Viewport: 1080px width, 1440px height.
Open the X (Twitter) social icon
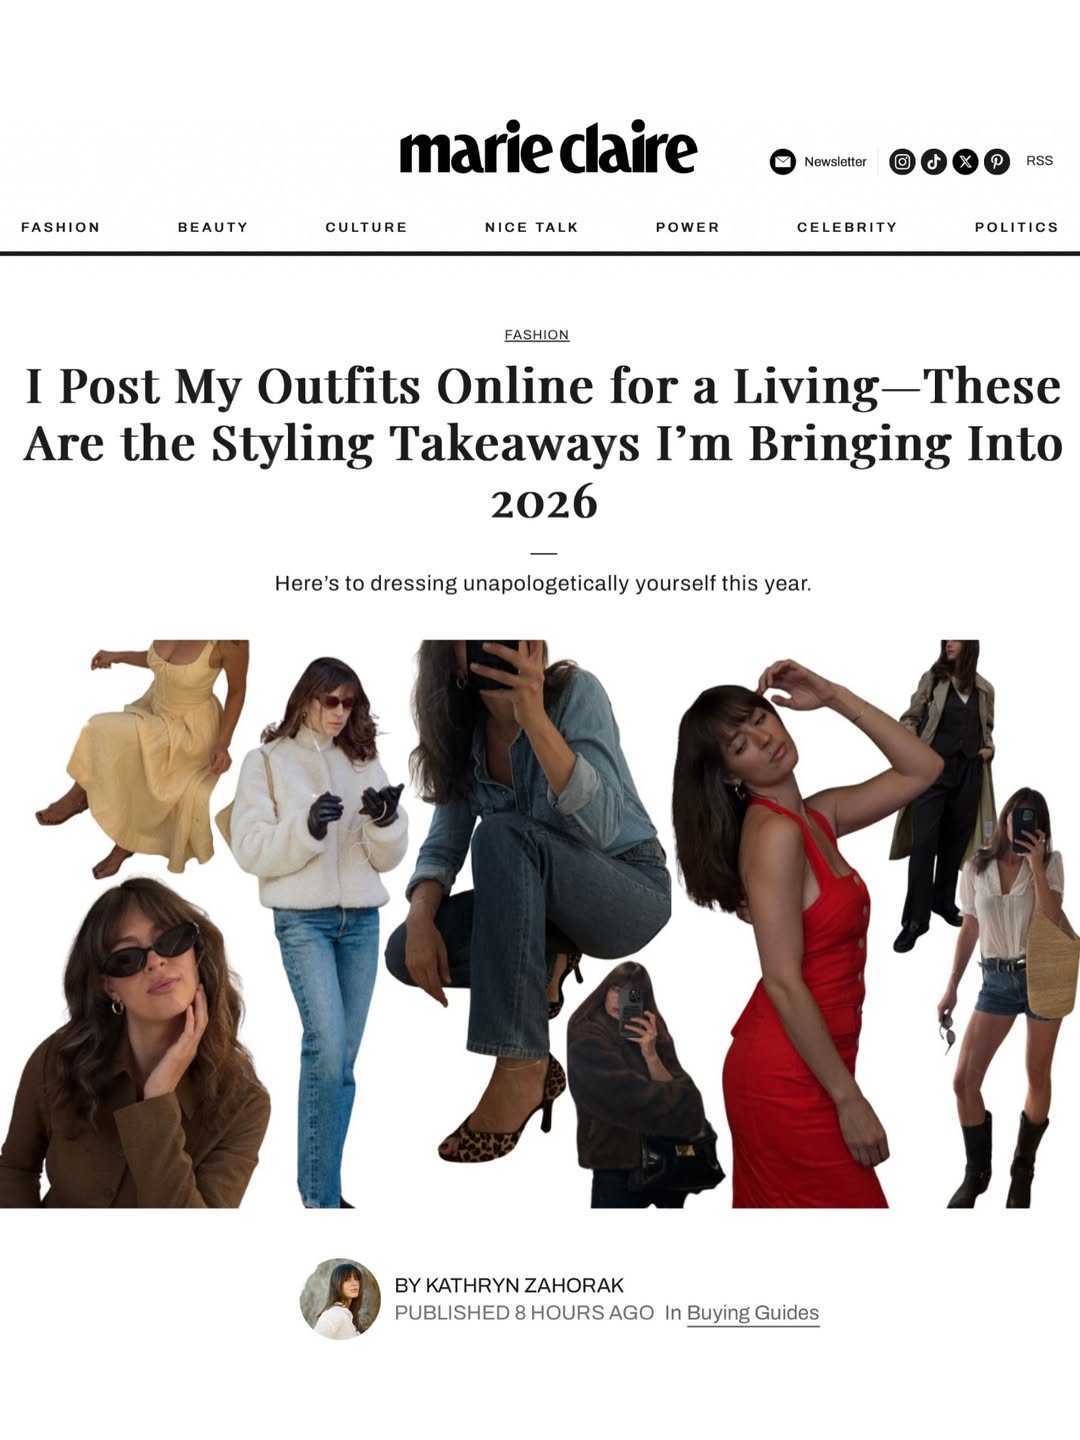click(965, 161)
